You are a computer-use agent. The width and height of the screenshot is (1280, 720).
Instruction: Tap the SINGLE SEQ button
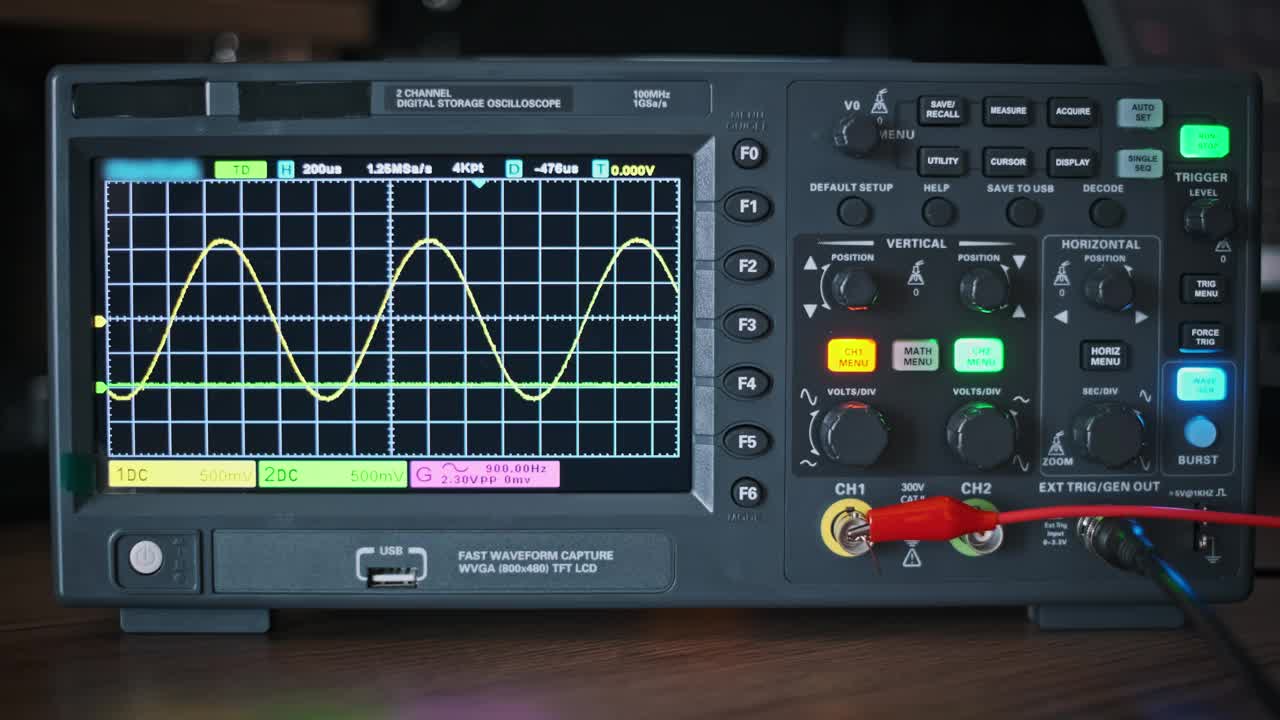click(1142, 163)
